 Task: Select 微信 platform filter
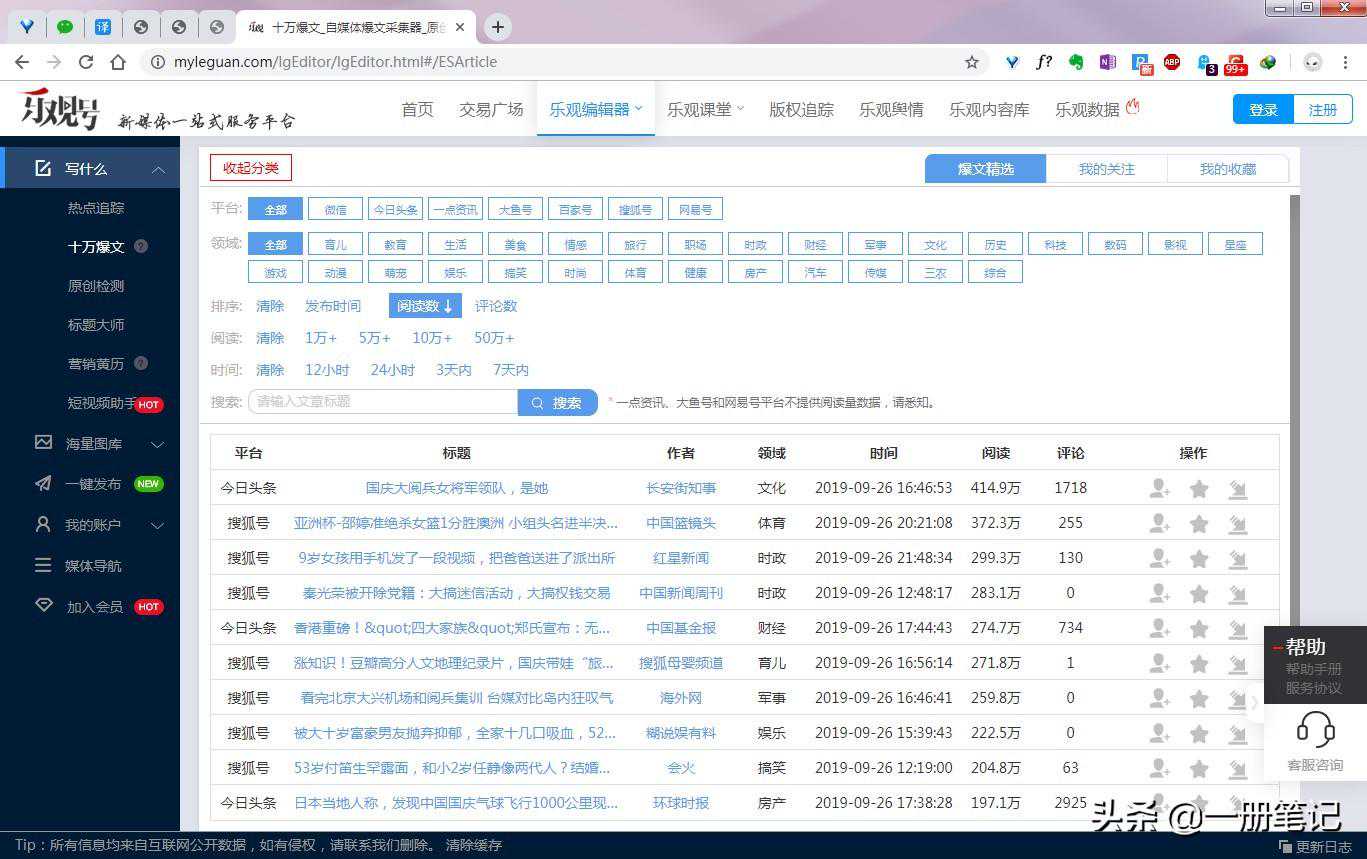[x=335, y=209]
